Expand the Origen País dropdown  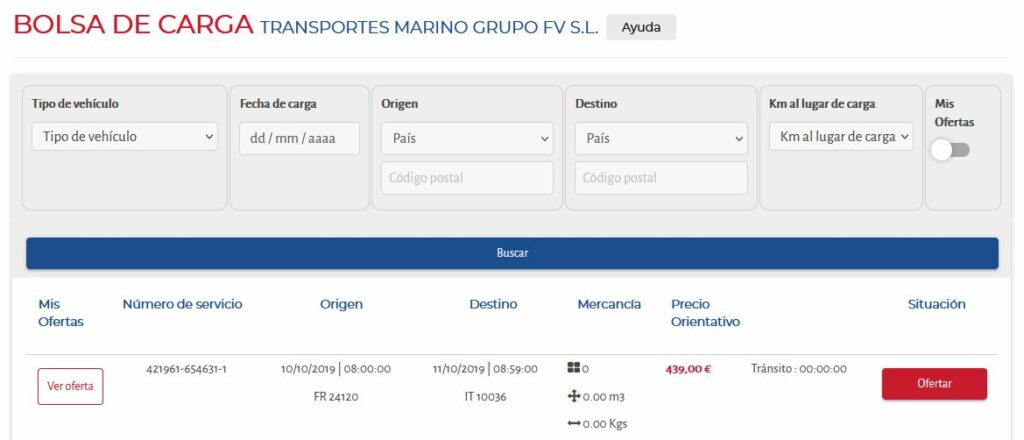pyautogui.click(x=467, y=138)
